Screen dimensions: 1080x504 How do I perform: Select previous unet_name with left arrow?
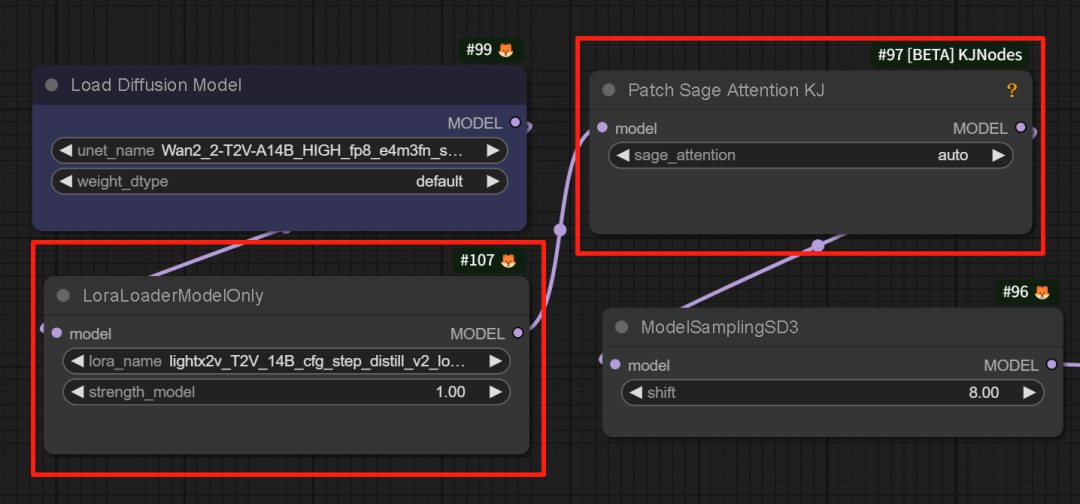pyautogui.click(x=67, y=151)
